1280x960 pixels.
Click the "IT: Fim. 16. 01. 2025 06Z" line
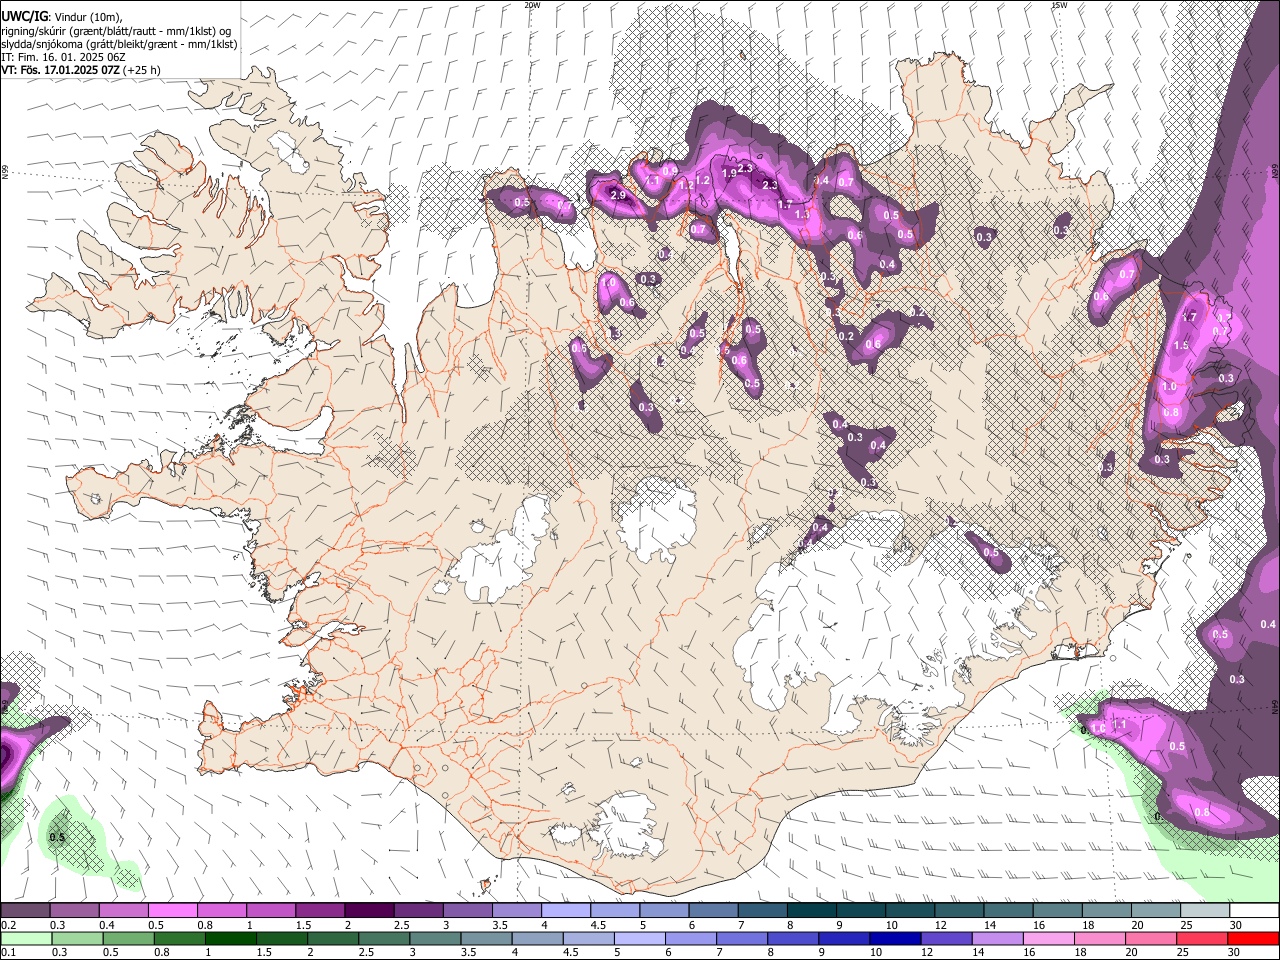(x=63, y=57)
